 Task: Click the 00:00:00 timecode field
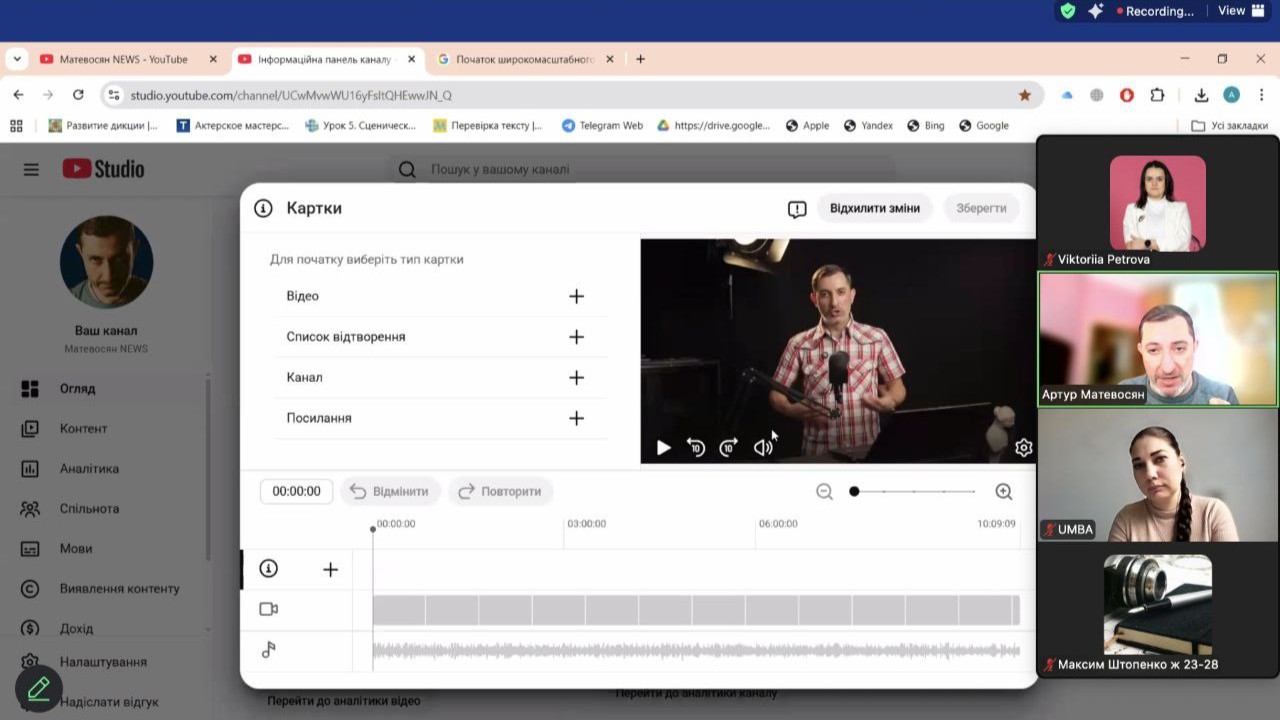[x=296, y=491]
